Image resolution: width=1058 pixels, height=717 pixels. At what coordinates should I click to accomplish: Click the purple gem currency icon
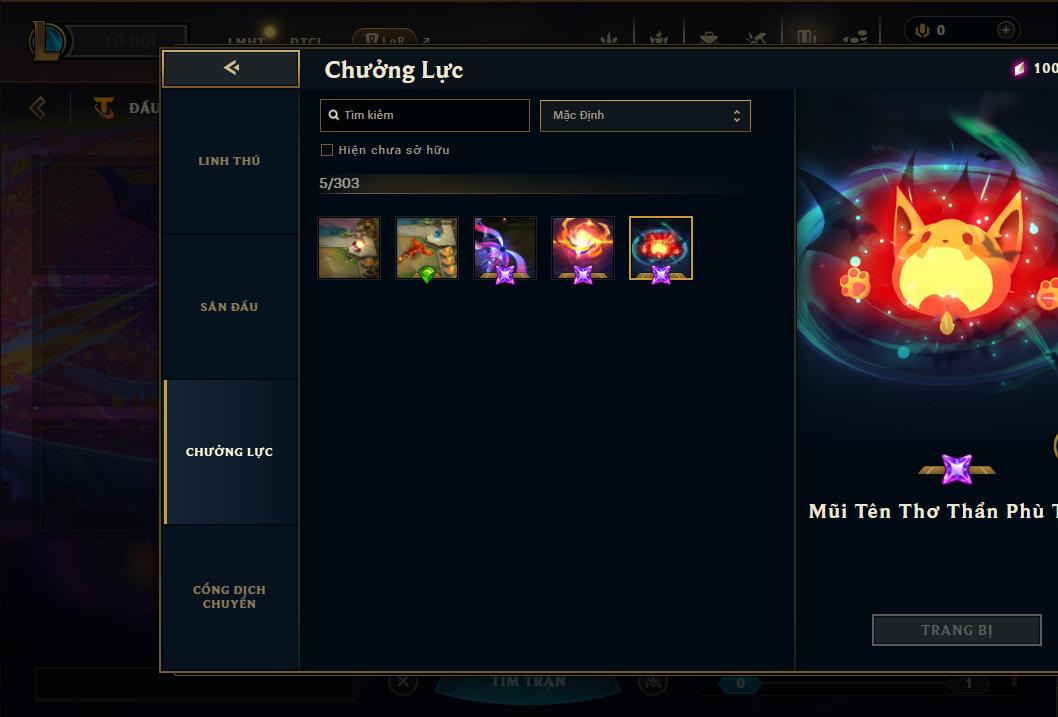1020,68
